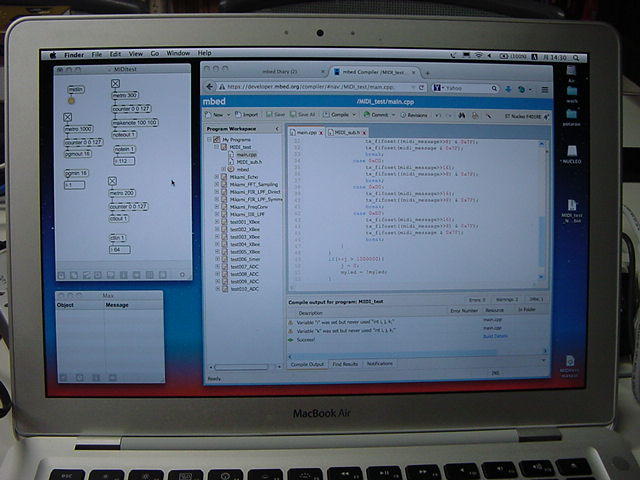The image size is (640, 480).
Task: Close the MIDI_sub.h editor tab via red X
Action: pyautogui.click(x=364, y=133)
